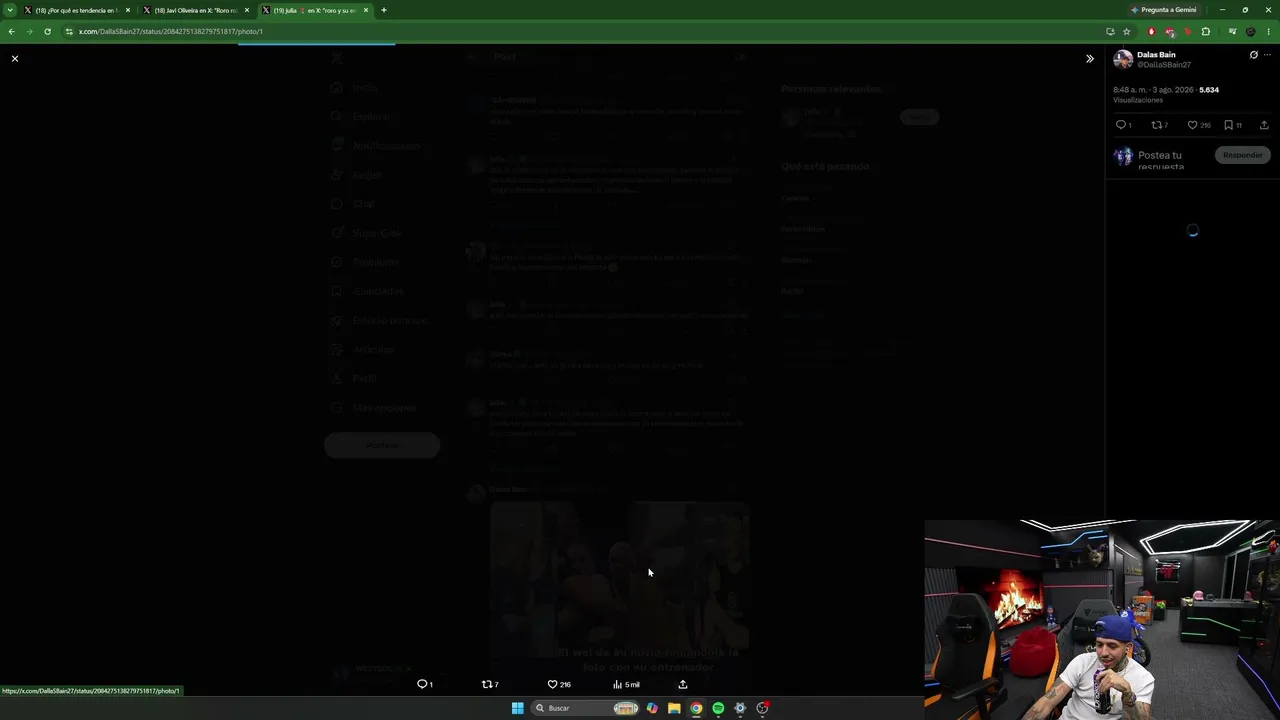
Task: Click the install app icon in address bar
Action: 1110,31
